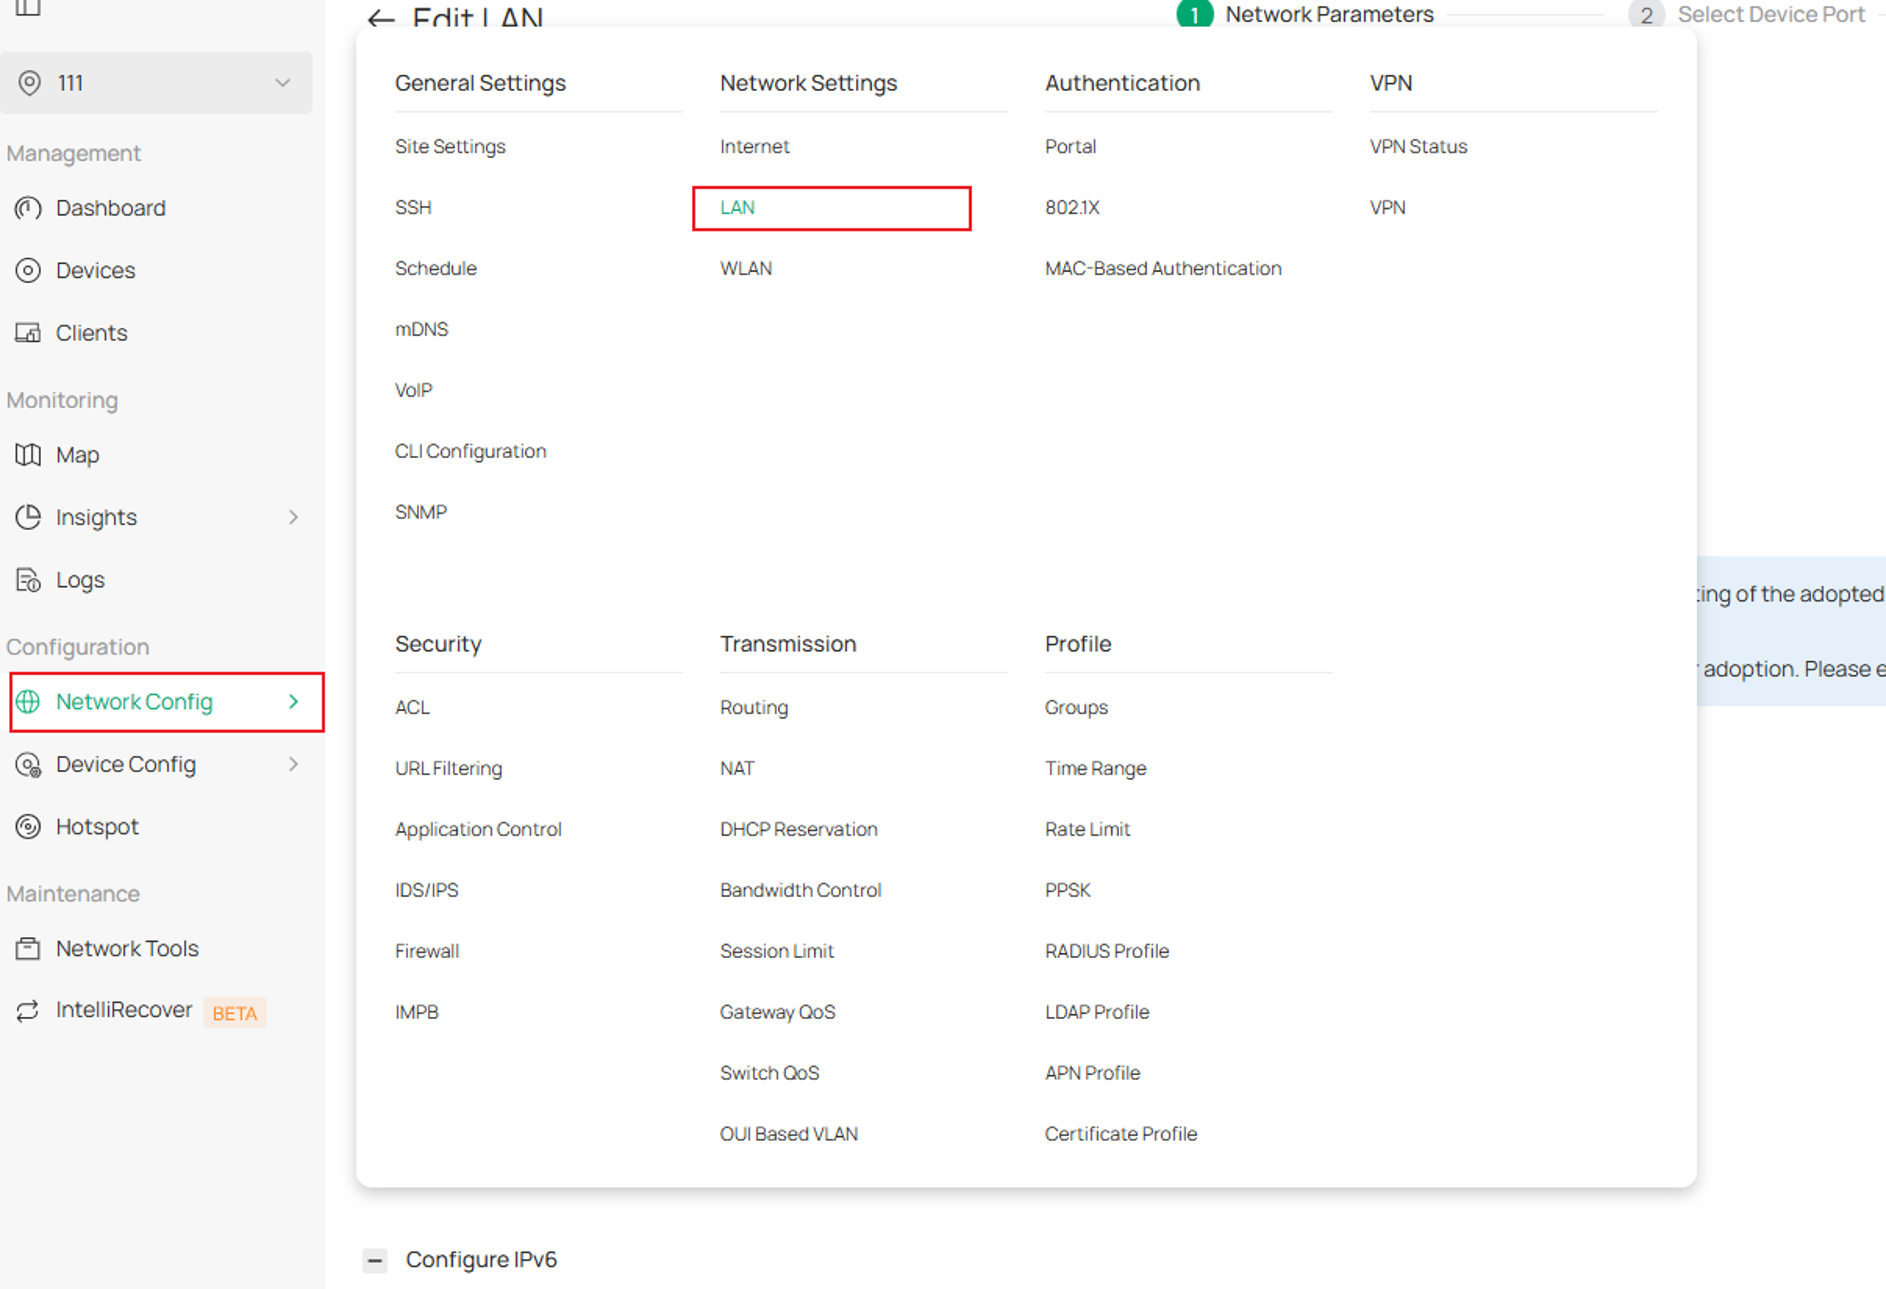Open Session Limit
The height and width of the screenshot is (1289, 1886).
click(x=777, y=951)
